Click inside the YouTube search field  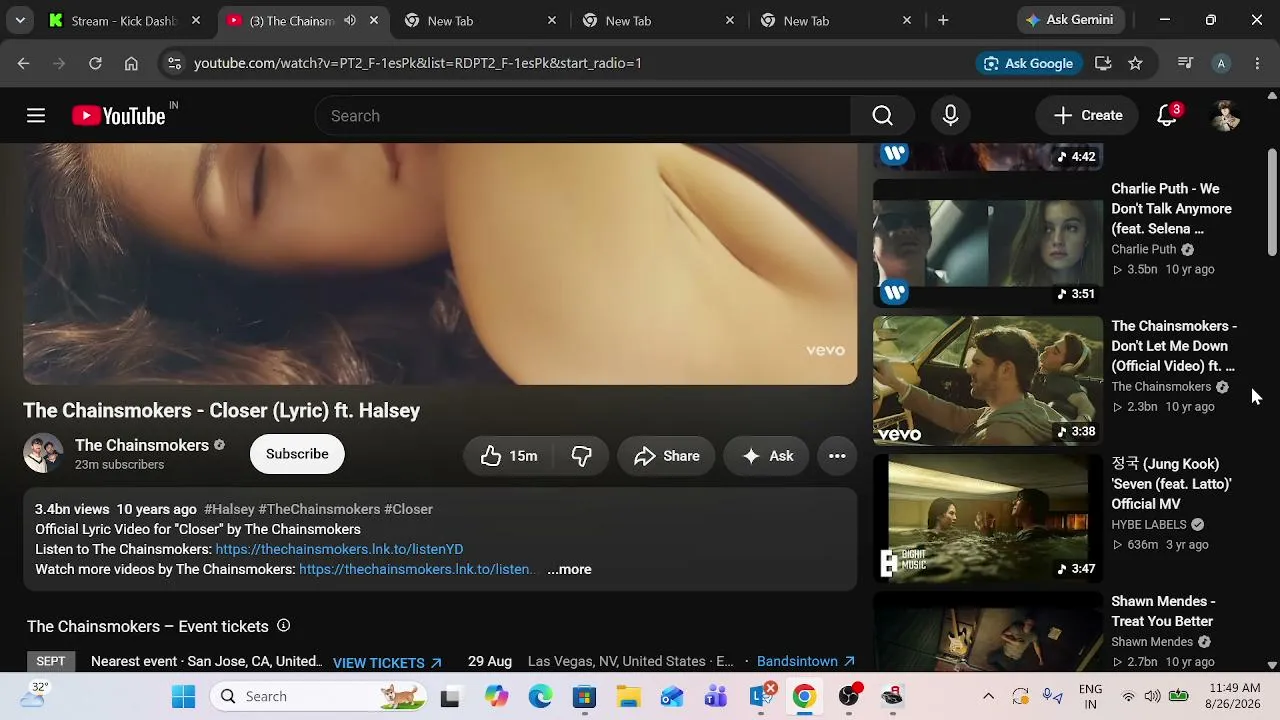(x=582, y=116)
